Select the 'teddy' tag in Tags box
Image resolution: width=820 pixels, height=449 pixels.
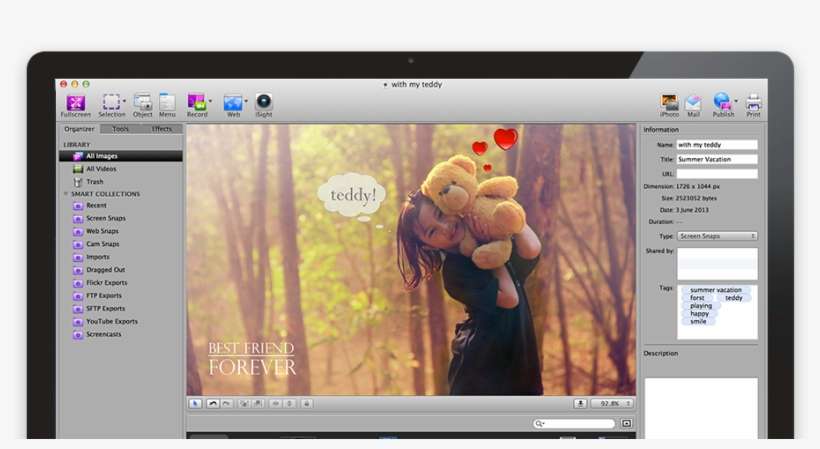click(x=734, y=297)
